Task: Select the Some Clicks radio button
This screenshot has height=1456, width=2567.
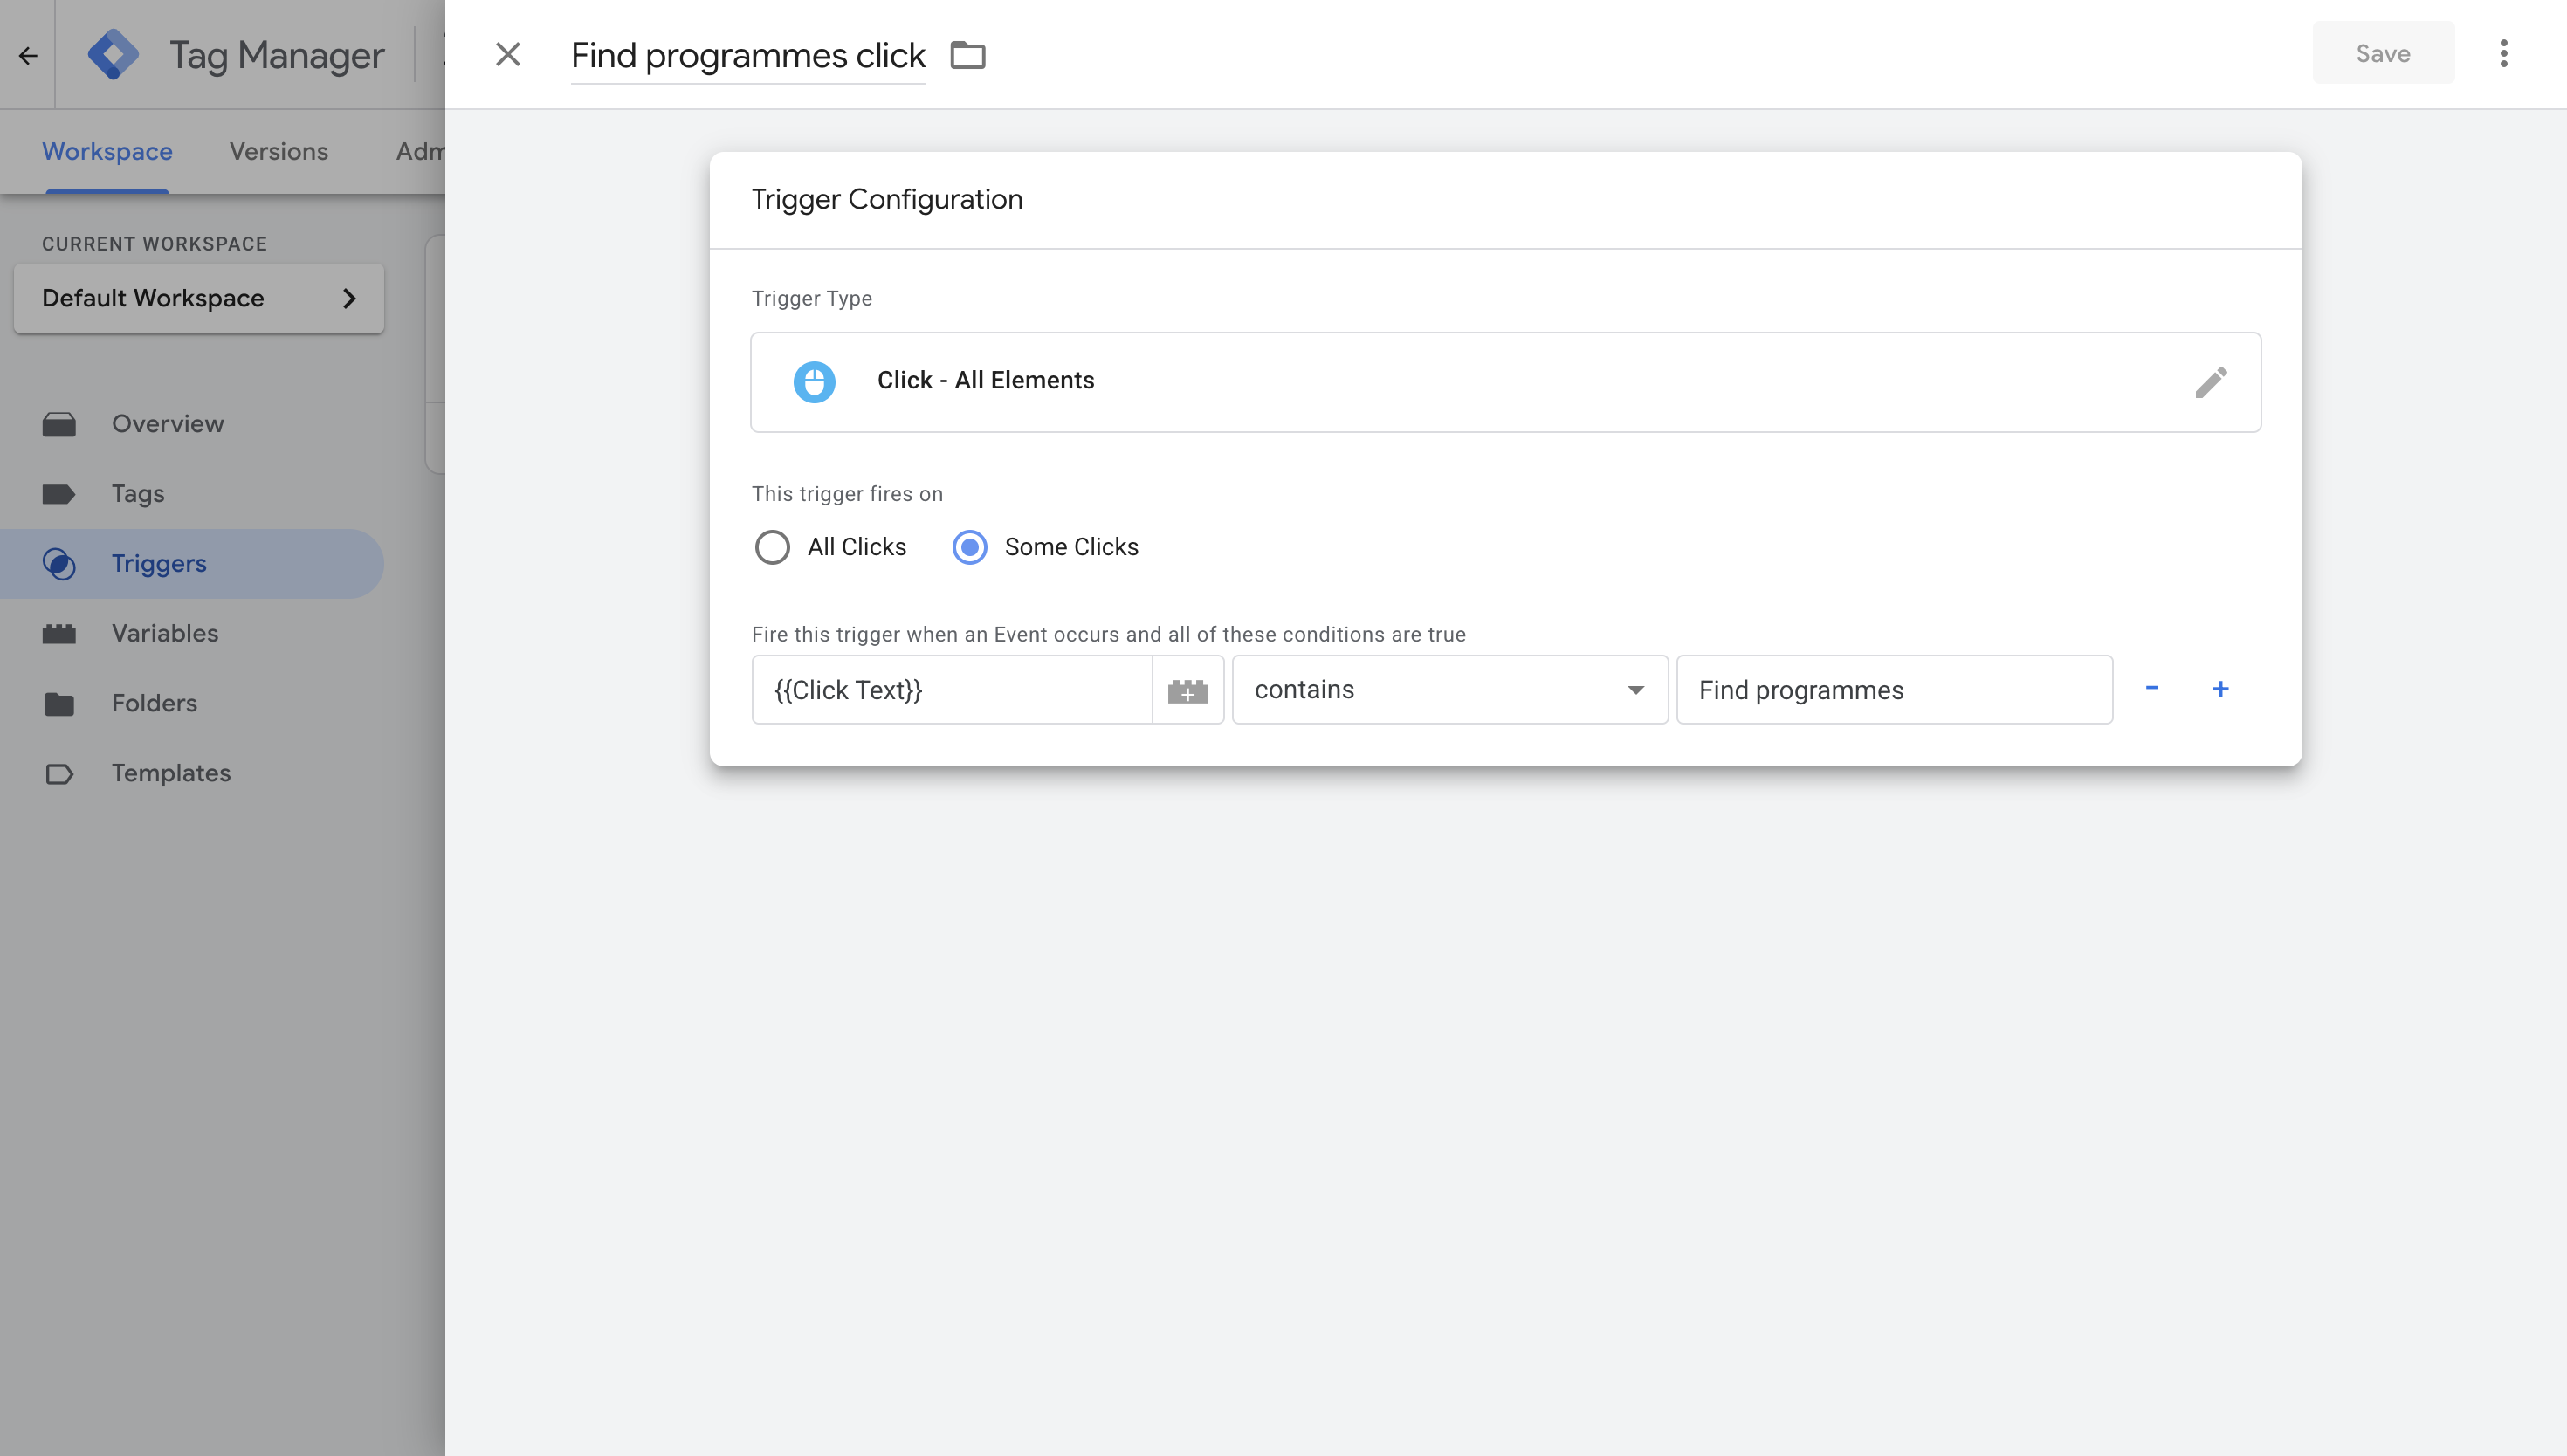Action: pyautogui.click(x=969, y=547)
